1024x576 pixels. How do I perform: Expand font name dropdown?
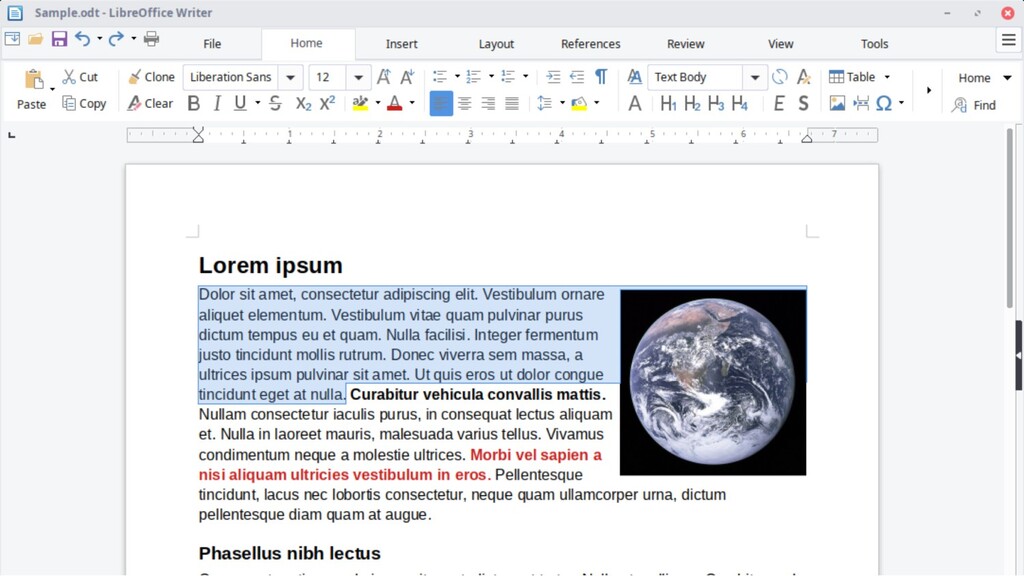(x=291, y=77)
